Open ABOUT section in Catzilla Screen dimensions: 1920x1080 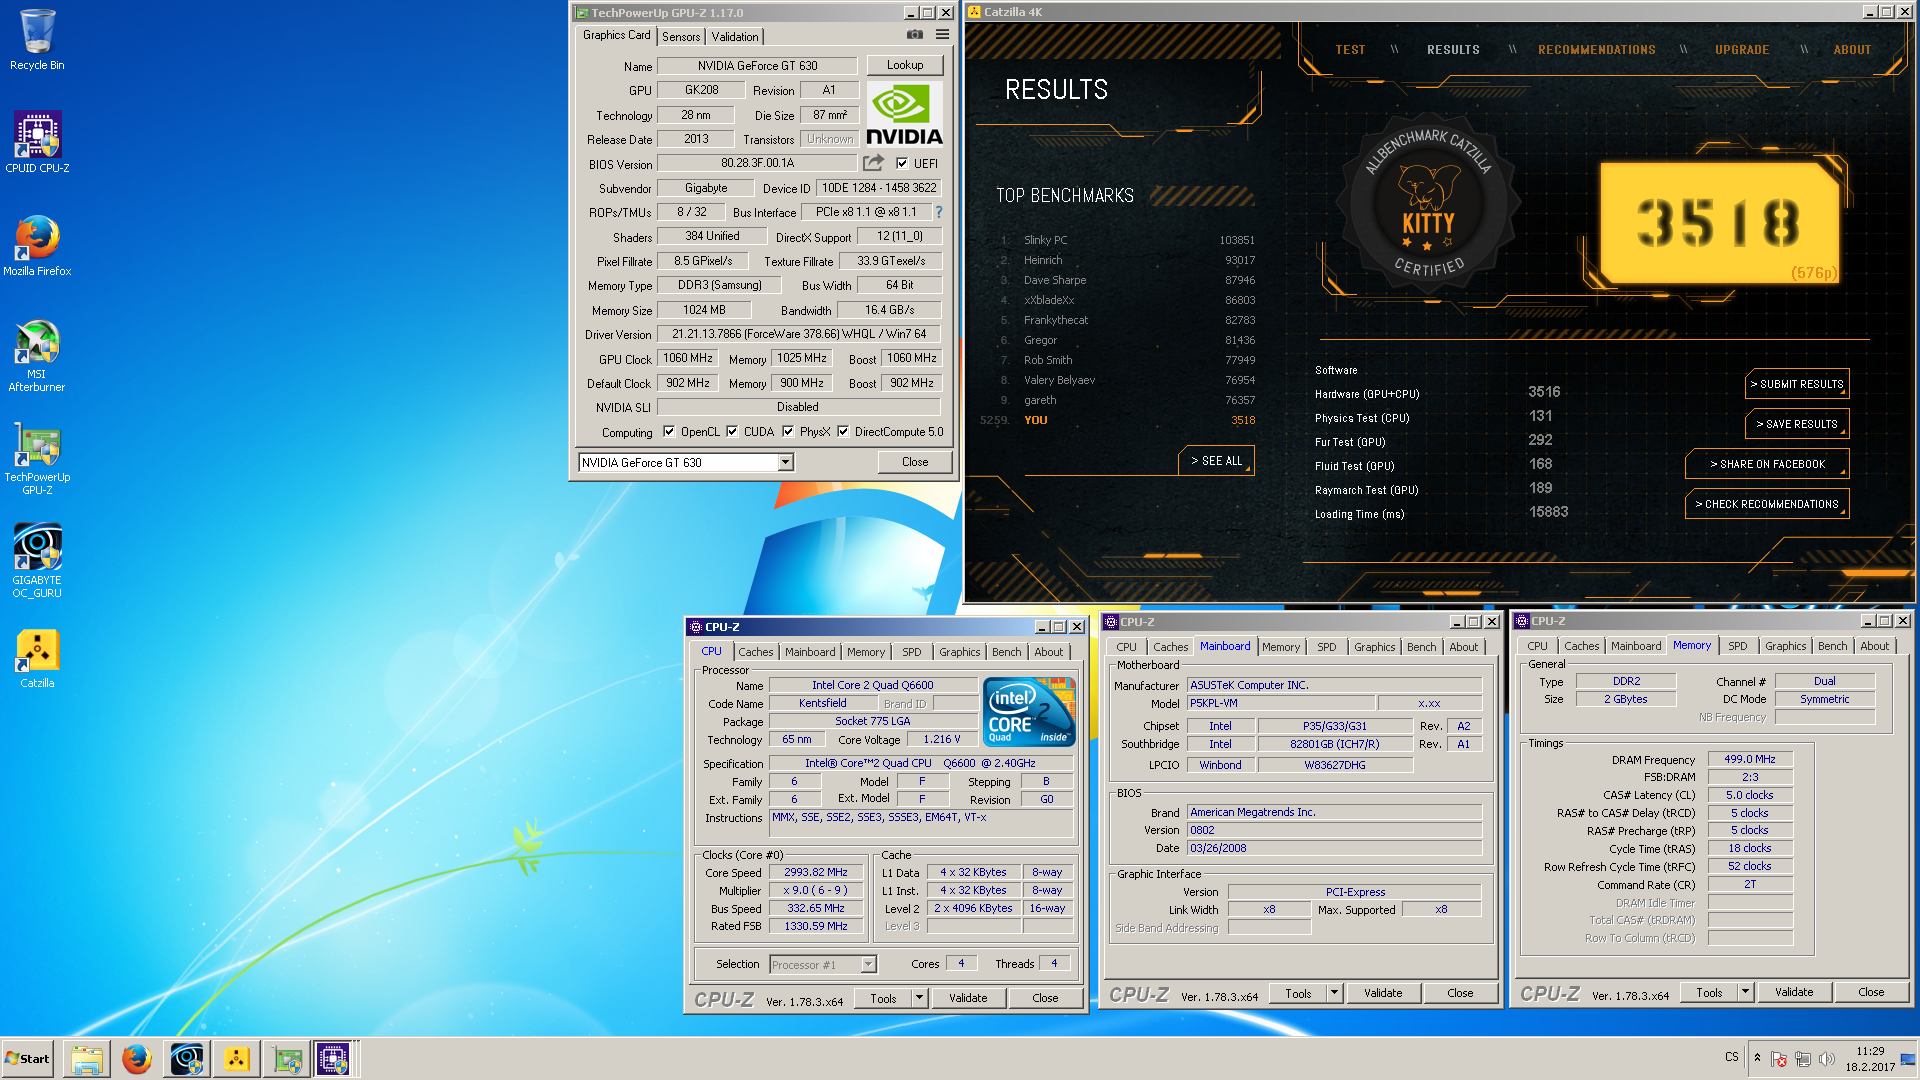[x=1852, y=50]
